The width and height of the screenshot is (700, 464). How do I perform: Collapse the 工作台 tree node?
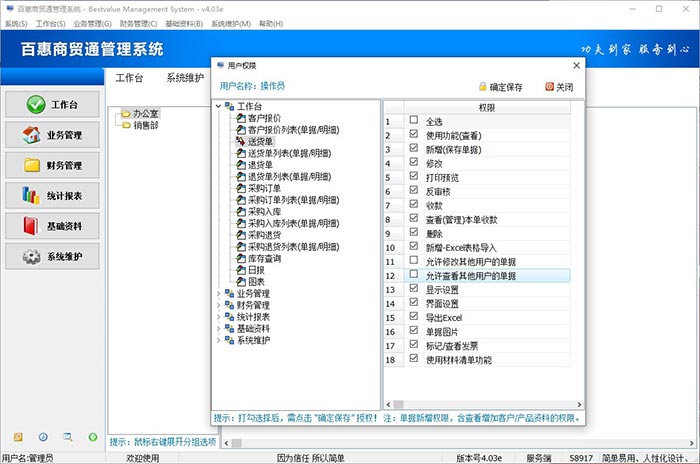click(218, 106)
